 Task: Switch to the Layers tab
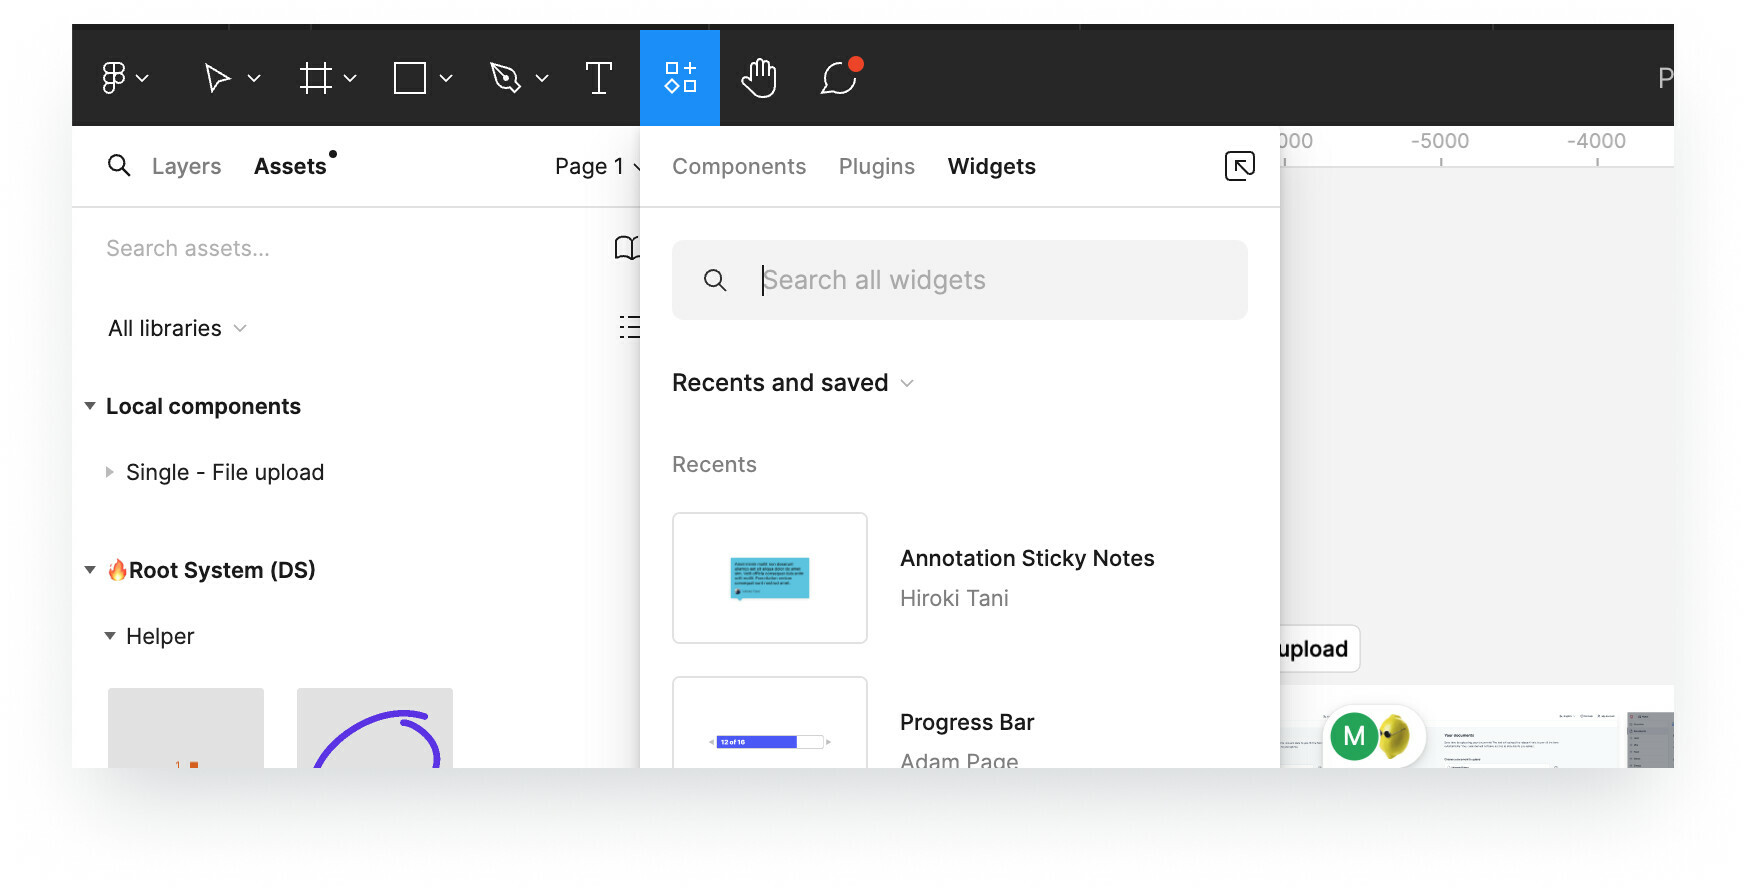(x=186, y=166)
